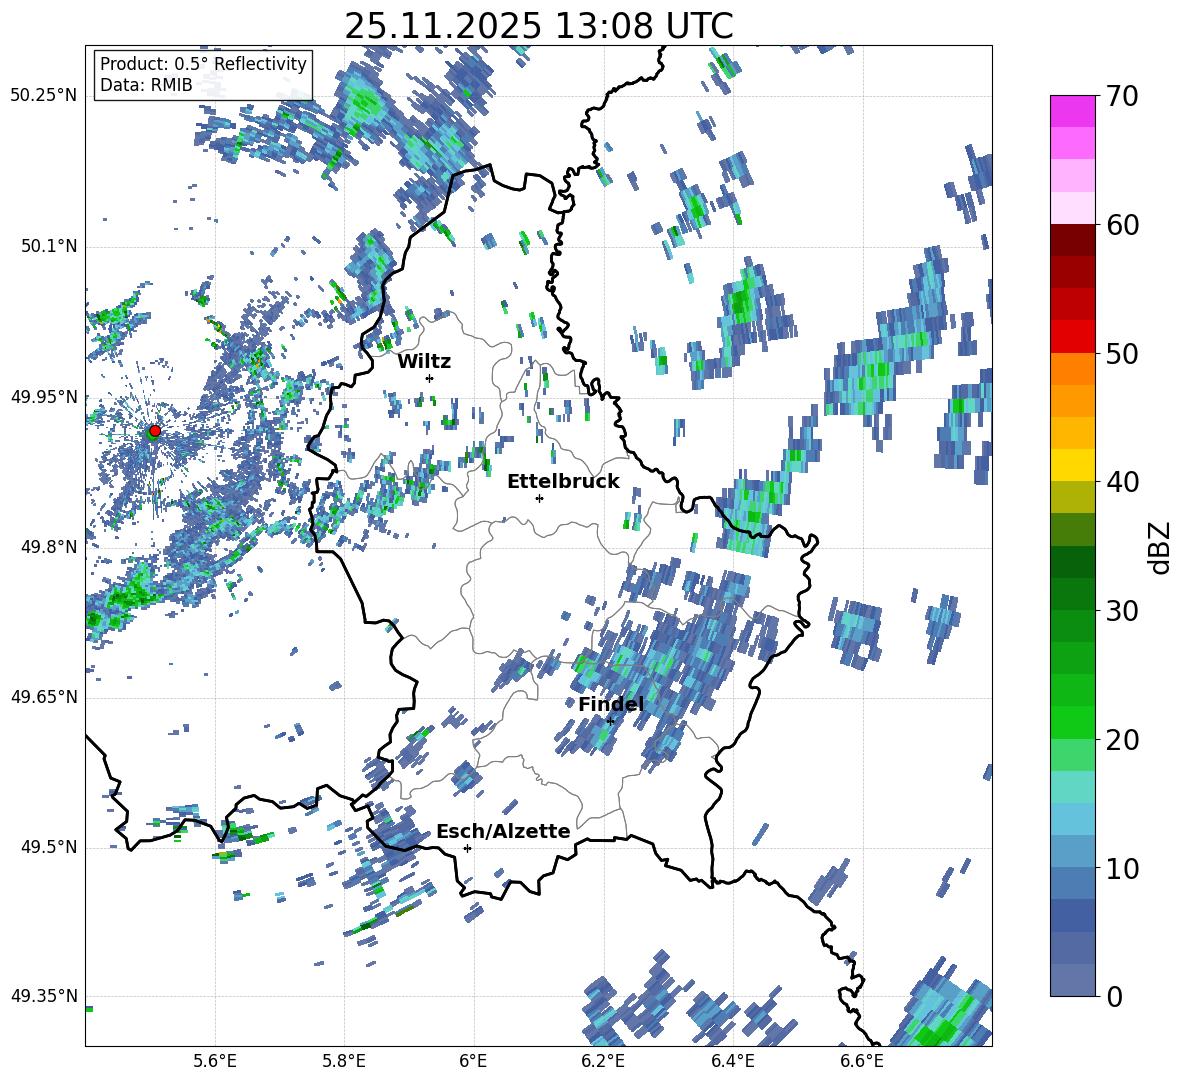Pick the orange colorbar swatch just under 50
The image size is (1184, 1081).
(x=1072, y=369)
